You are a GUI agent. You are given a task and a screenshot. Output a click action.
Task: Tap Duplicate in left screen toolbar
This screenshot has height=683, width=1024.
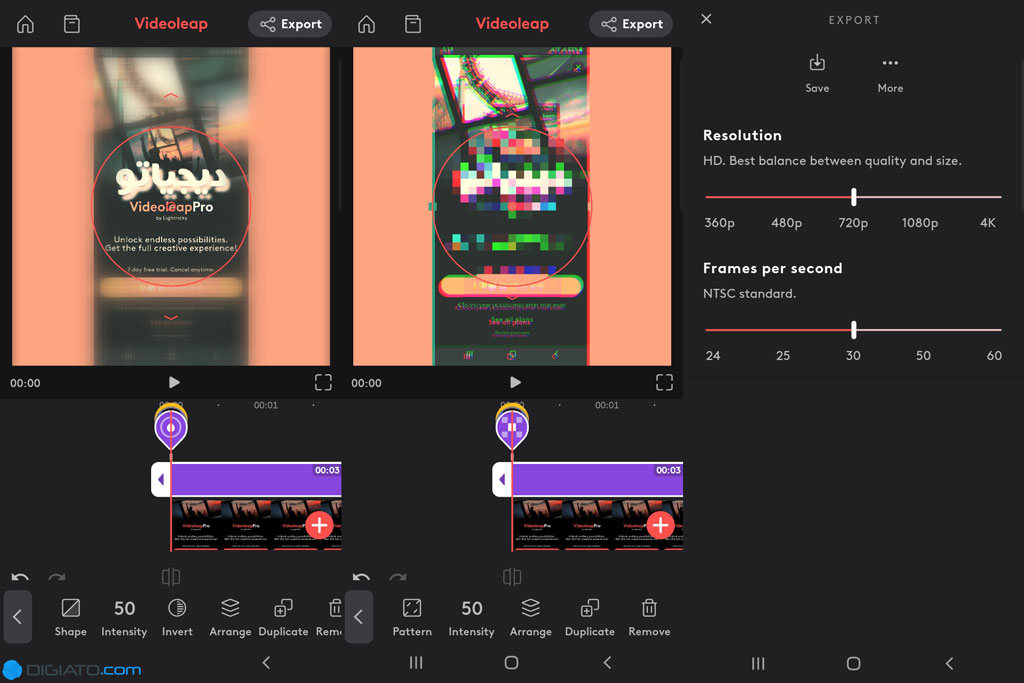[283, 618]
